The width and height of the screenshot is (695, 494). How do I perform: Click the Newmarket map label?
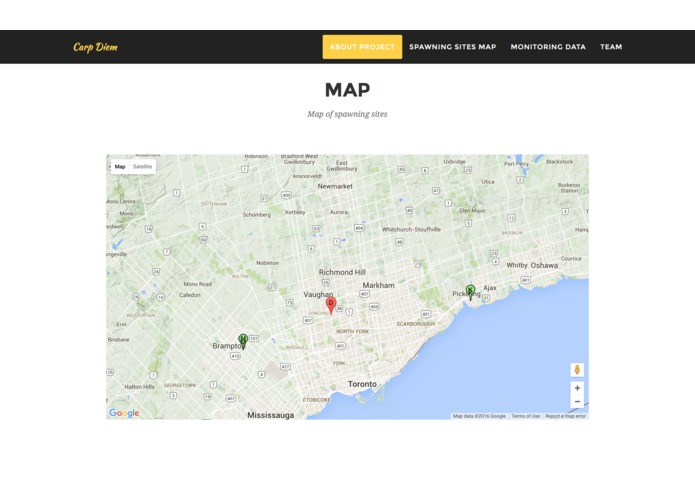coord(335,187)
